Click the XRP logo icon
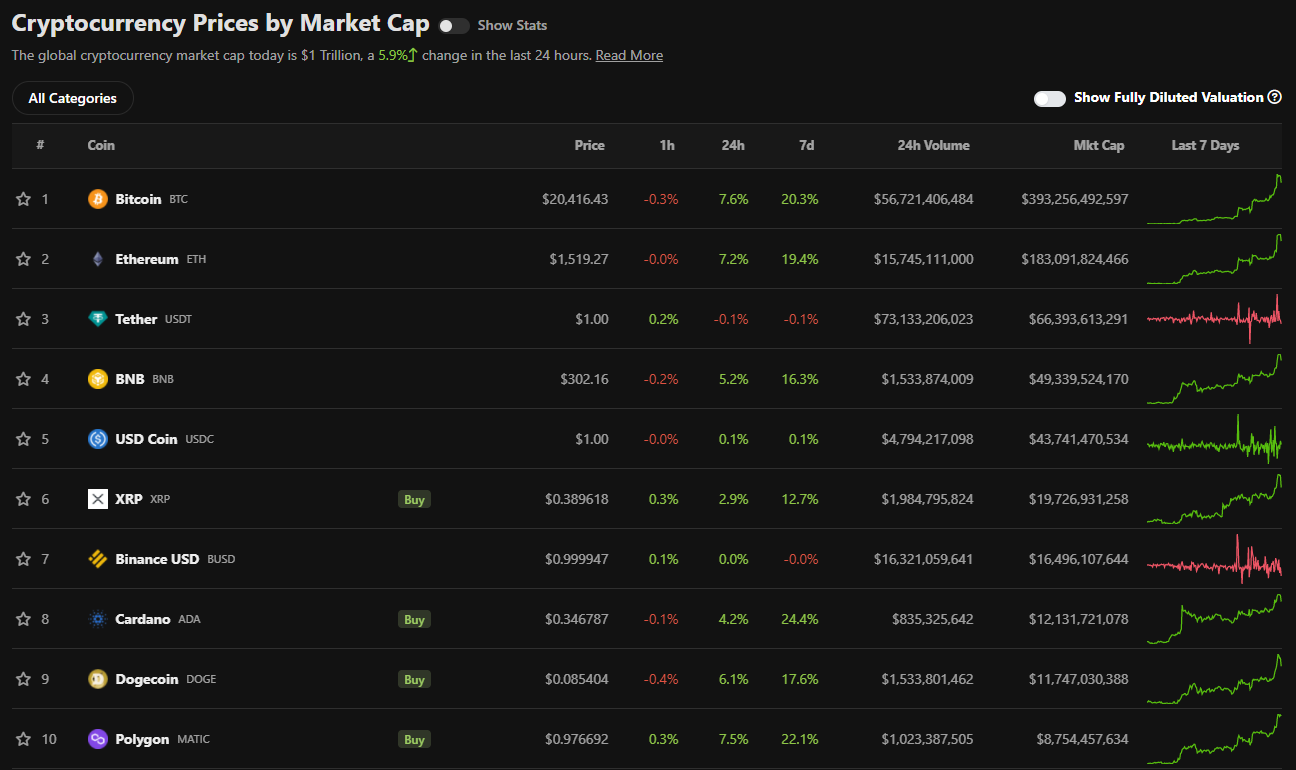1296x770 pixels. coord(98,499)
